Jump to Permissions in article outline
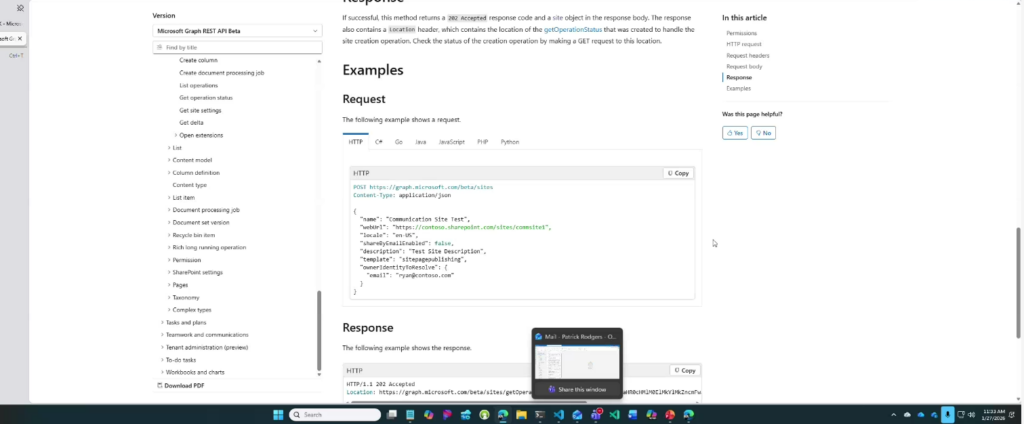Viewport: 1024px width, 424px height. [741, 33]
